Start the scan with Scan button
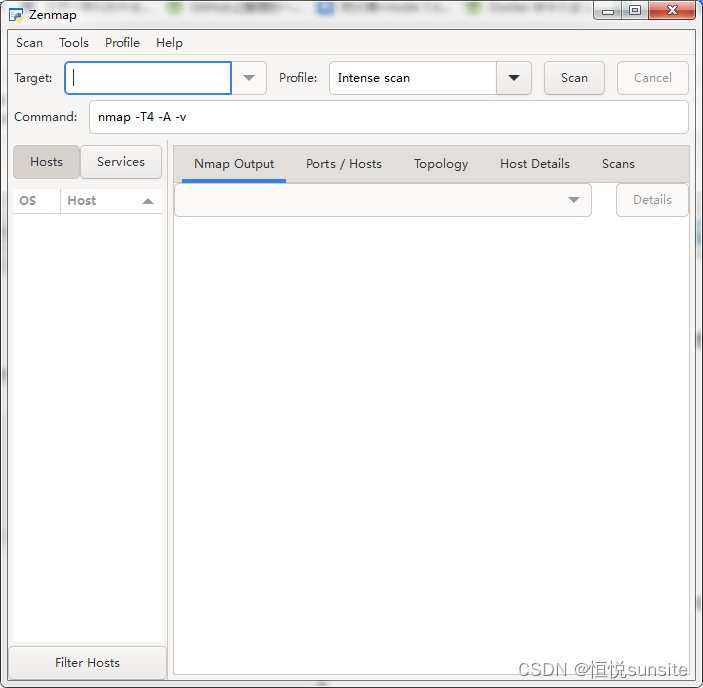 (574, 78)
